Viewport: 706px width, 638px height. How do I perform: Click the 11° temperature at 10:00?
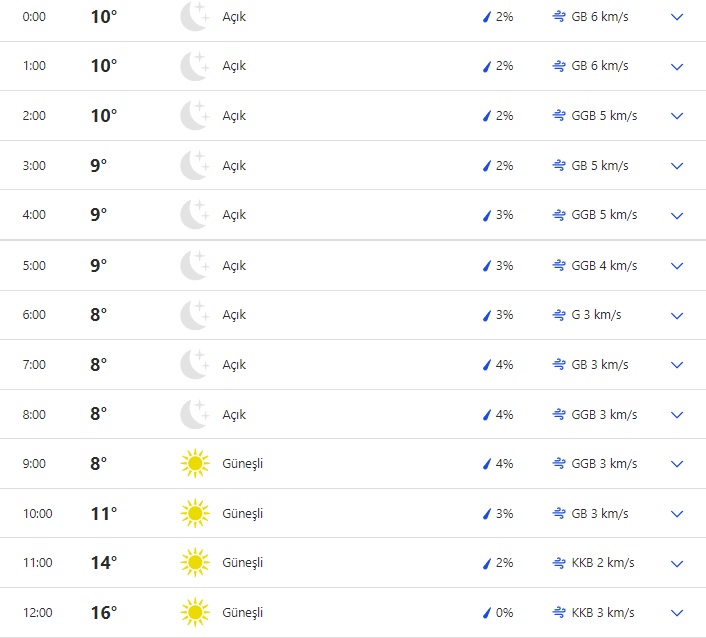point(104,513)
